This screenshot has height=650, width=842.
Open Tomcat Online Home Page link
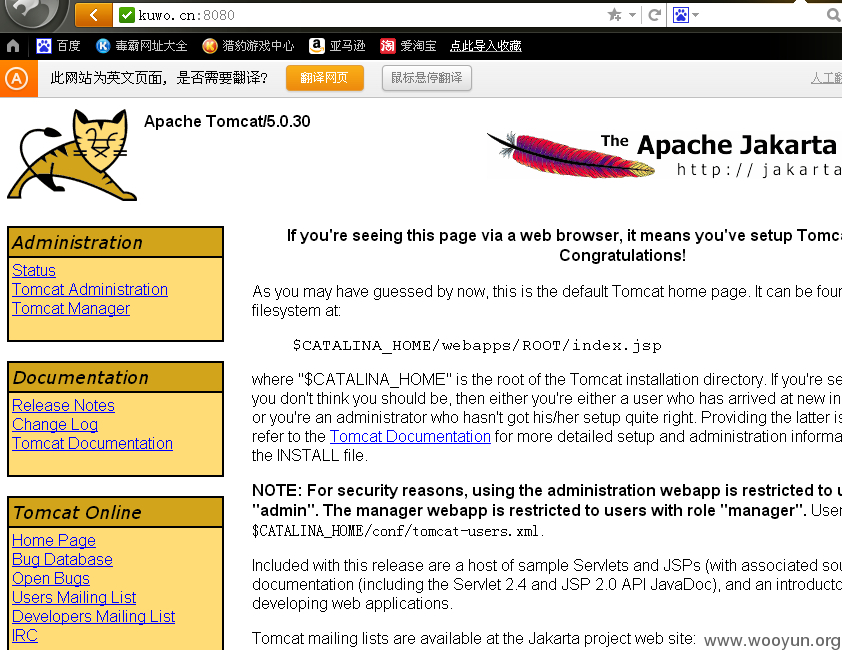(54, 540)
